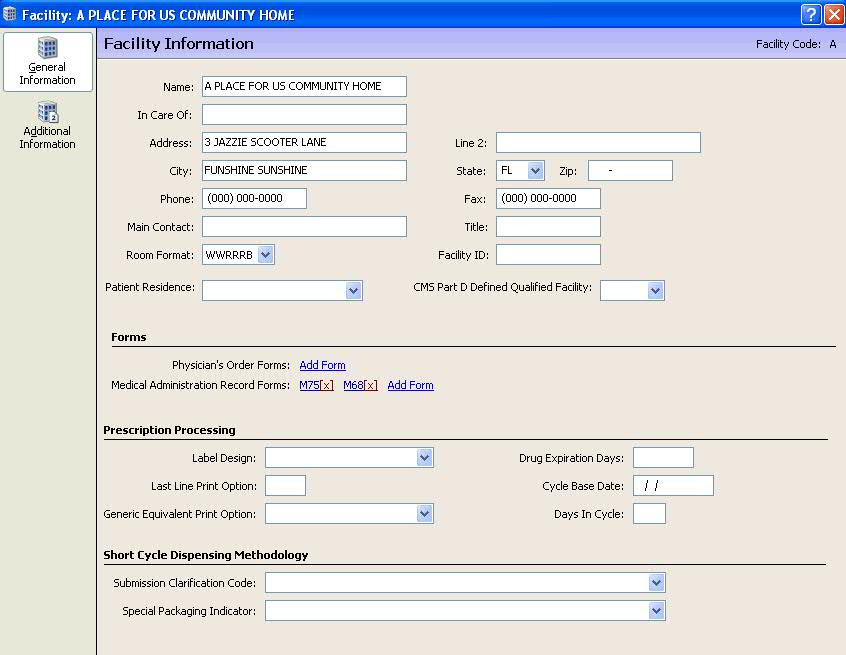Focus the Address field
Viewport: 846px width, 655px height.
pyautogui.click(x=304, y=142)
